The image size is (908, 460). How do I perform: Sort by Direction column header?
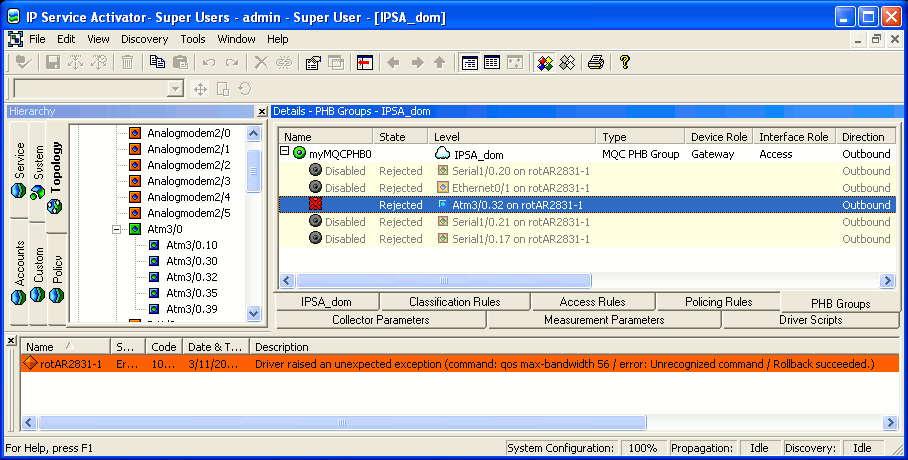(866, 137)
